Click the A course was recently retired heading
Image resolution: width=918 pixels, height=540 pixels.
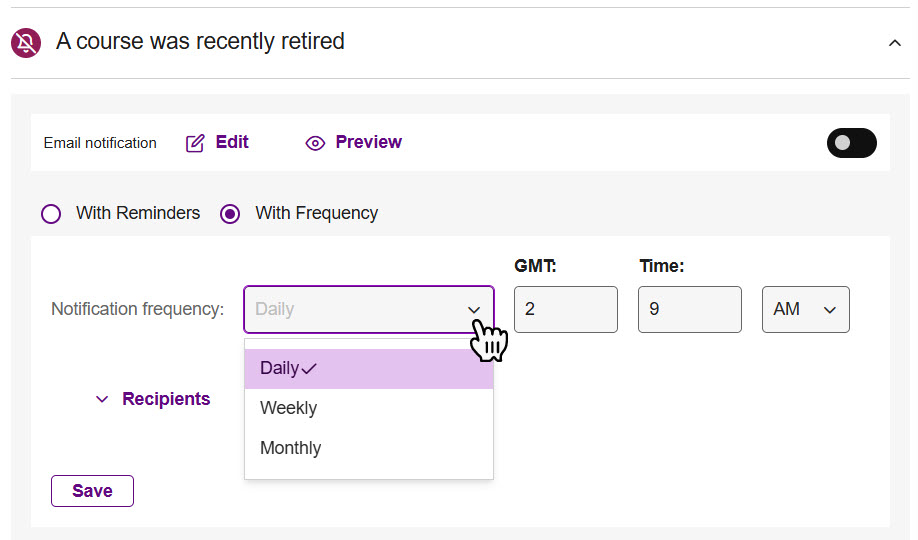point(200,42)
